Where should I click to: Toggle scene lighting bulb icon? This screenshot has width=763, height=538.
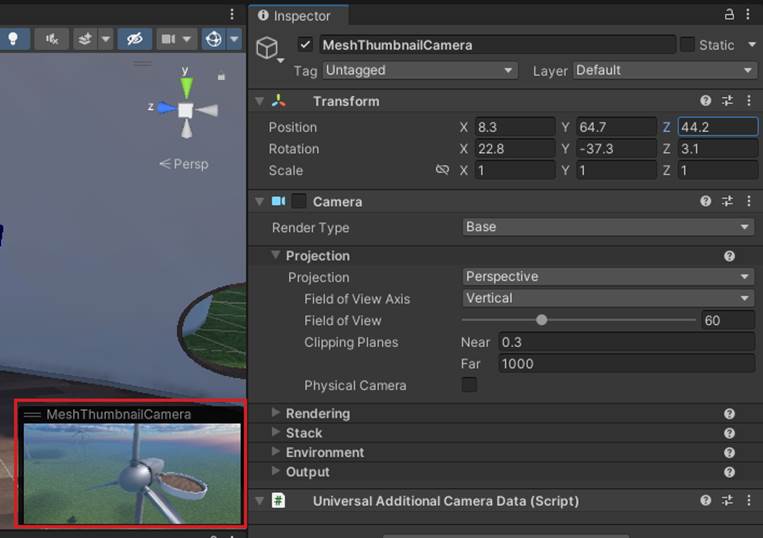[x=13, y=39]
